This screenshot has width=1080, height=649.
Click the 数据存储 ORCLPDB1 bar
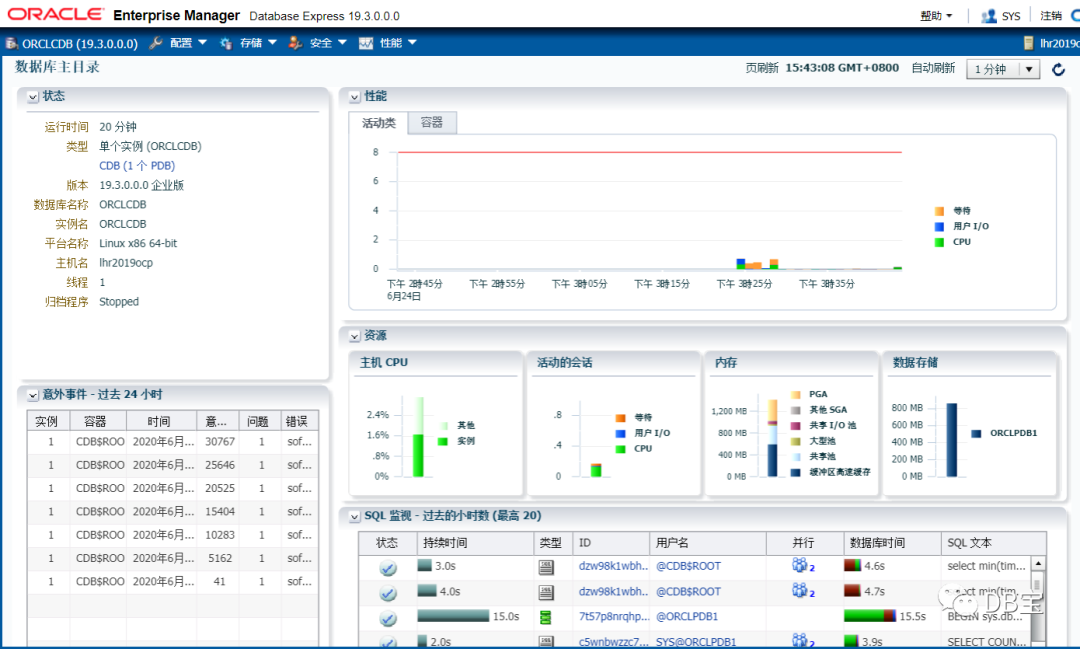pyautogui.click(x=952, y=440)
